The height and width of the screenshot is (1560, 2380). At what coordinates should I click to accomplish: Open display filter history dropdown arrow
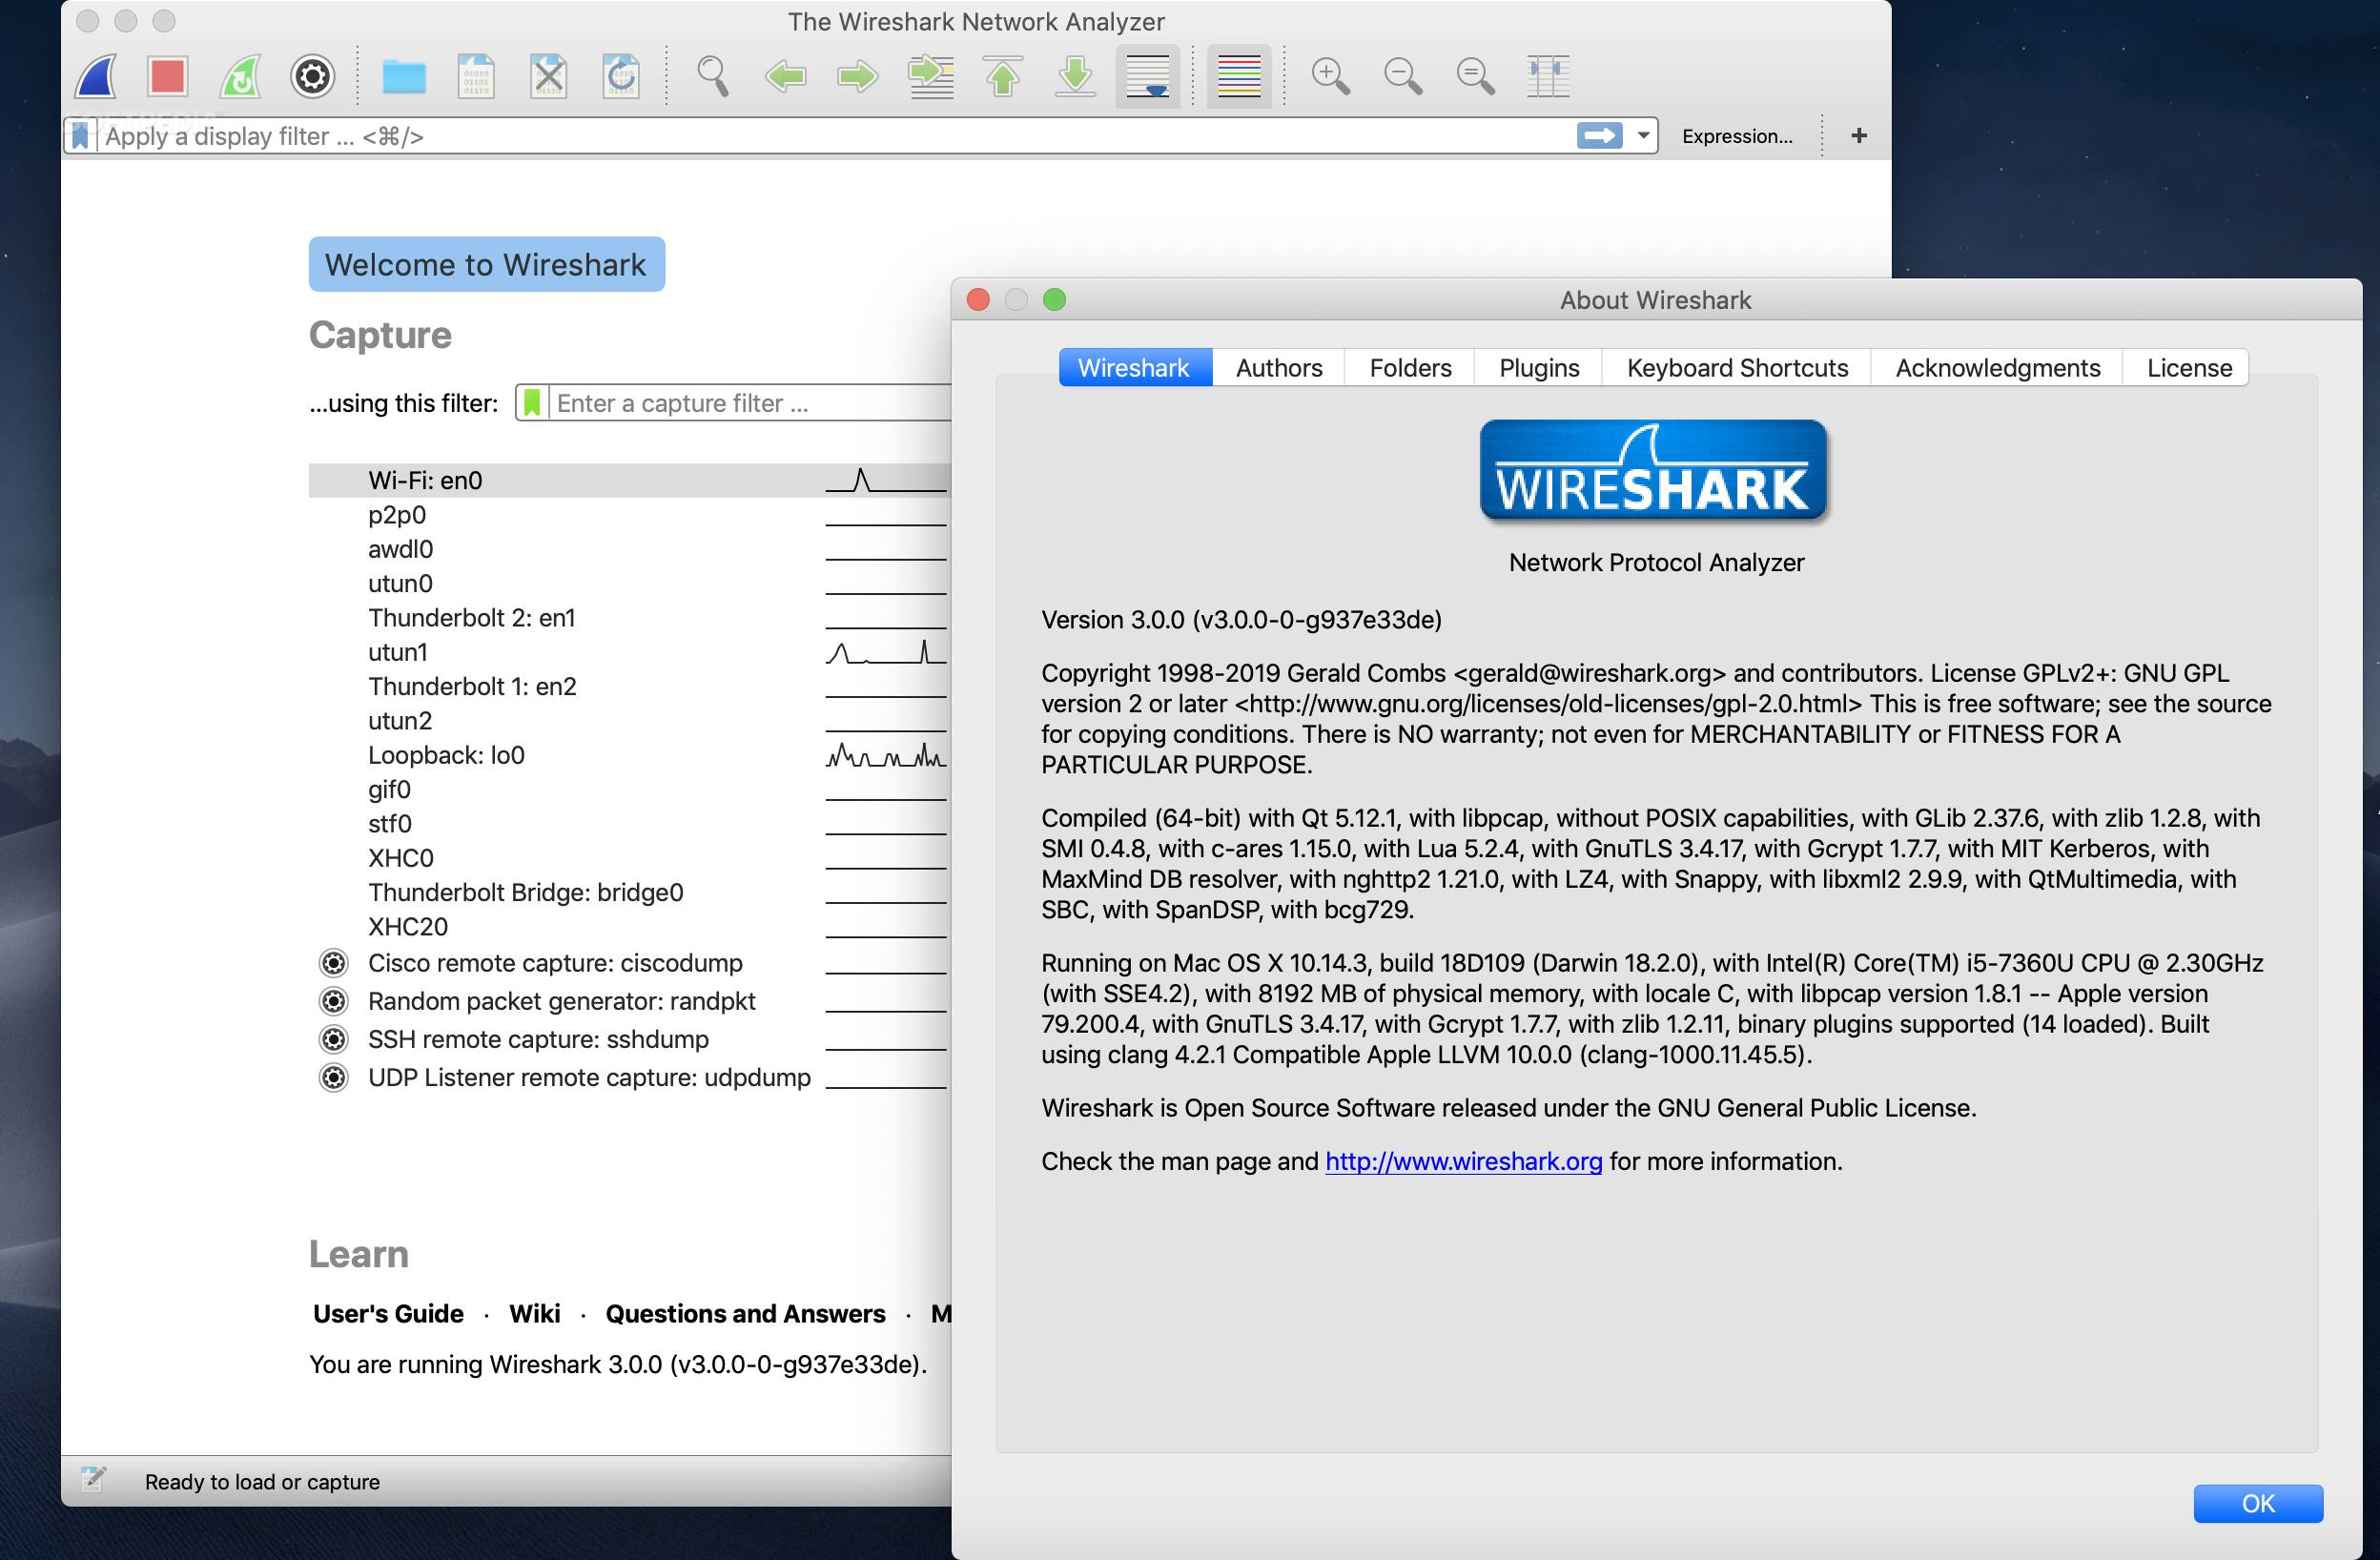(x=1643, y=136)
